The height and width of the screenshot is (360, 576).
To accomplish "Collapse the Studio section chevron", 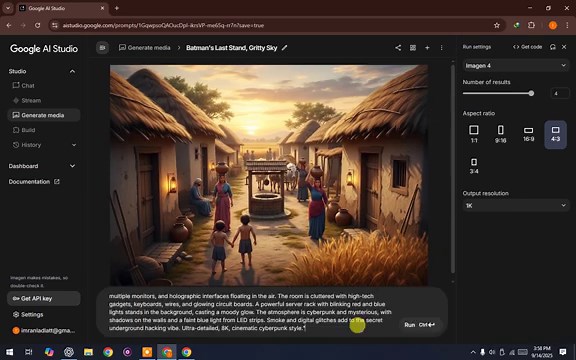I will [72, 71].
